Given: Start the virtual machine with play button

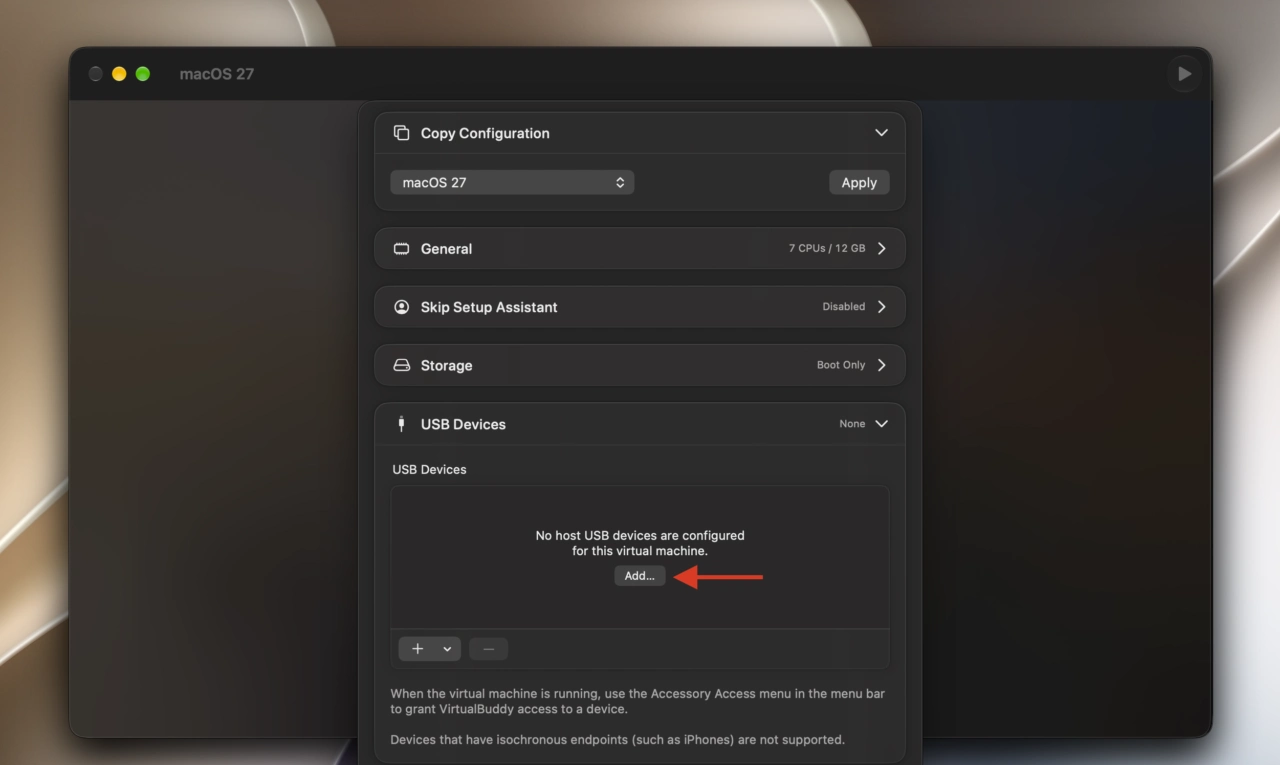Looking at the screenshot, I should coord(1184,74).
